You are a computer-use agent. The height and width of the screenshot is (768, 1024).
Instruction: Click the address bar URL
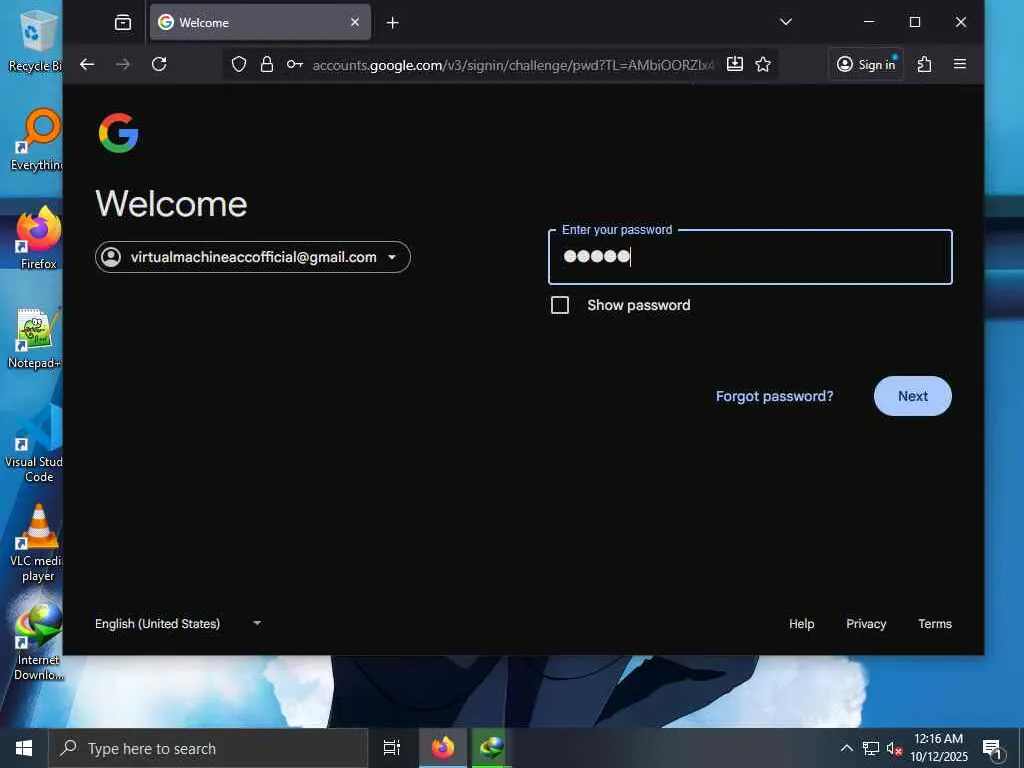click(x=513, y=65)
